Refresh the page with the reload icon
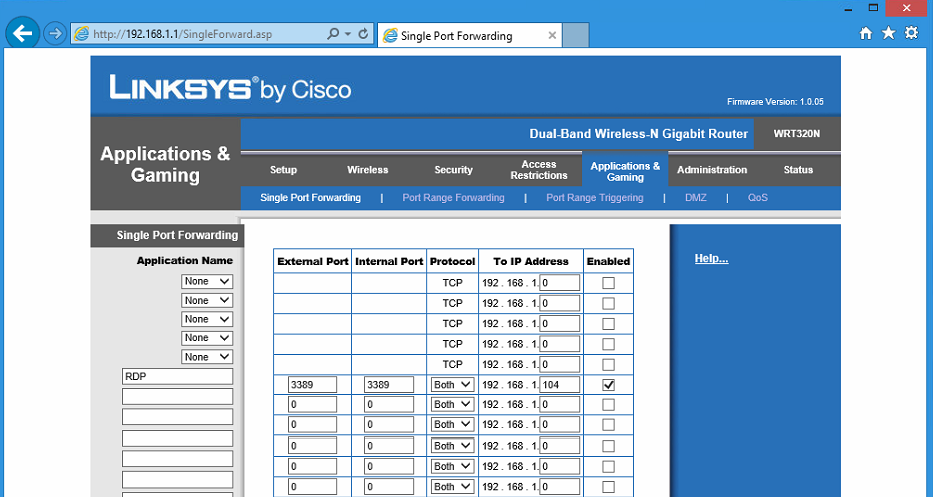The width and height of the screenshot is (933, 497). click(x=364, y=34)
